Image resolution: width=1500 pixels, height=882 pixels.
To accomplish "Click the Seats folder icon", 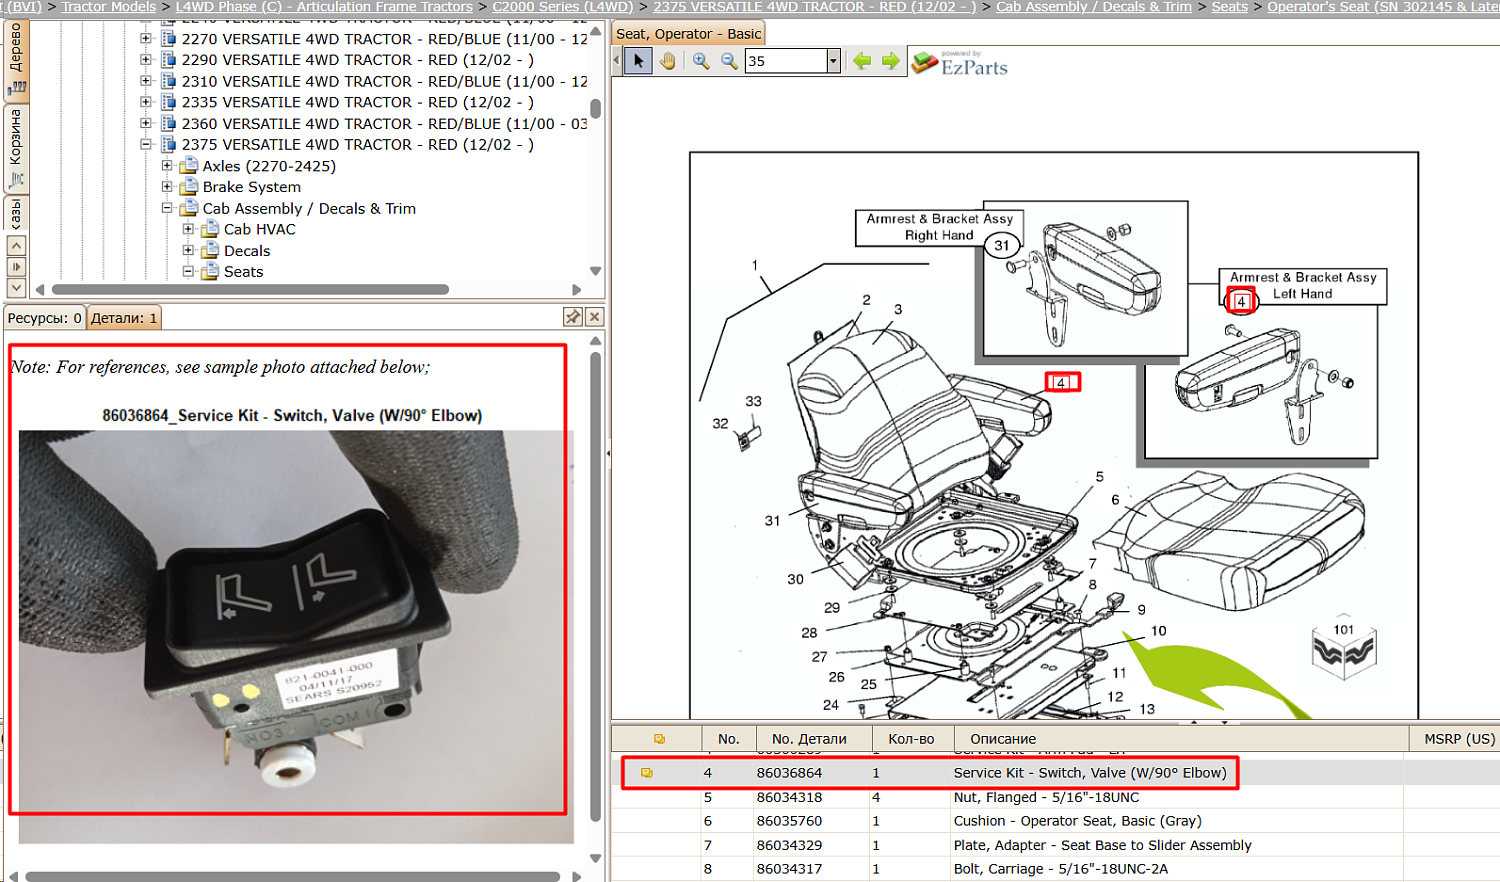I will coord(210,272).
